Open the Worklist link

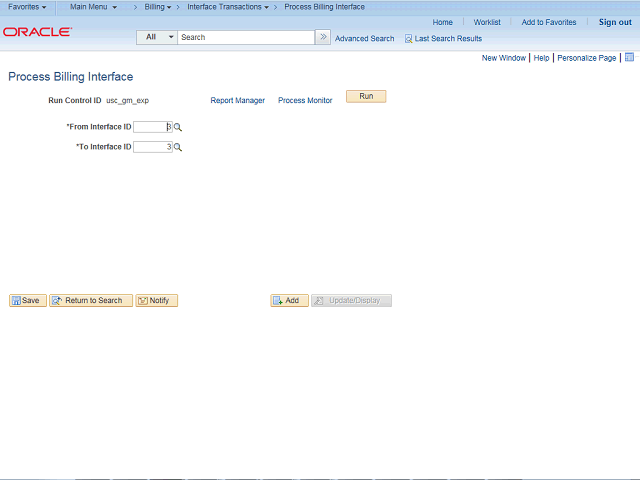click(x=487, y=22)
